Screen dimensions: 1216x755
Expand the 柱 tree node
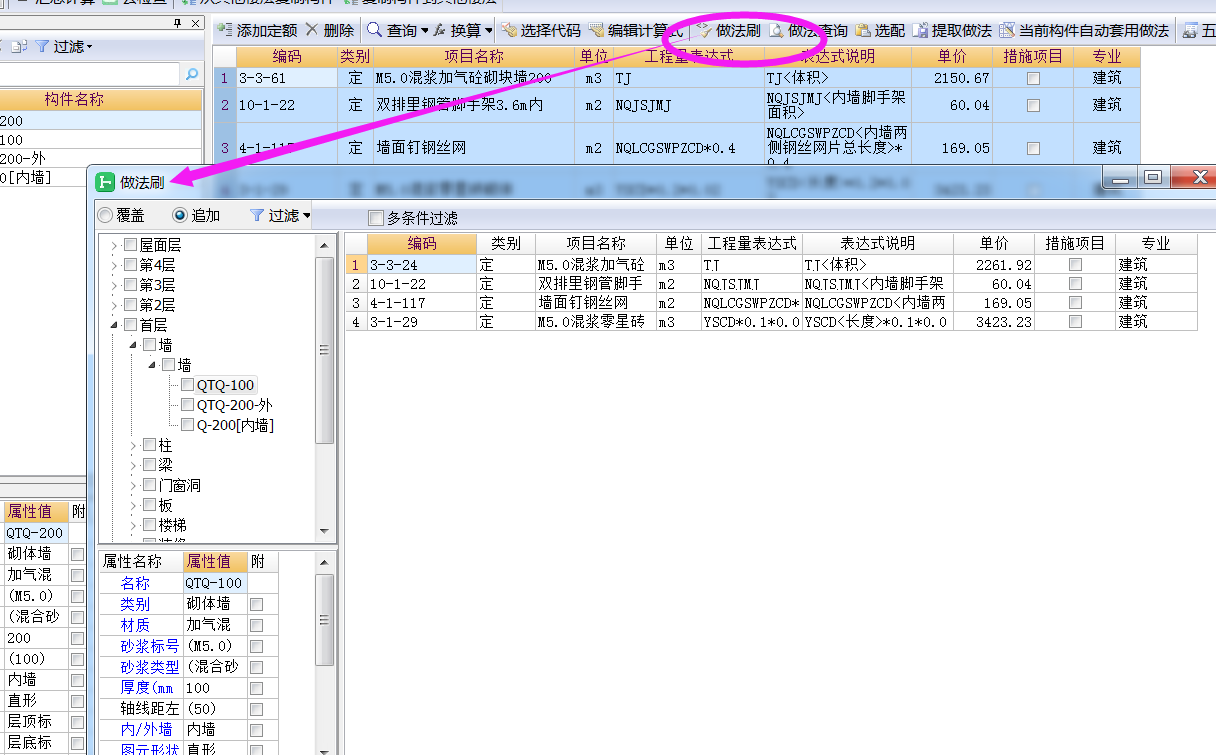134,445
